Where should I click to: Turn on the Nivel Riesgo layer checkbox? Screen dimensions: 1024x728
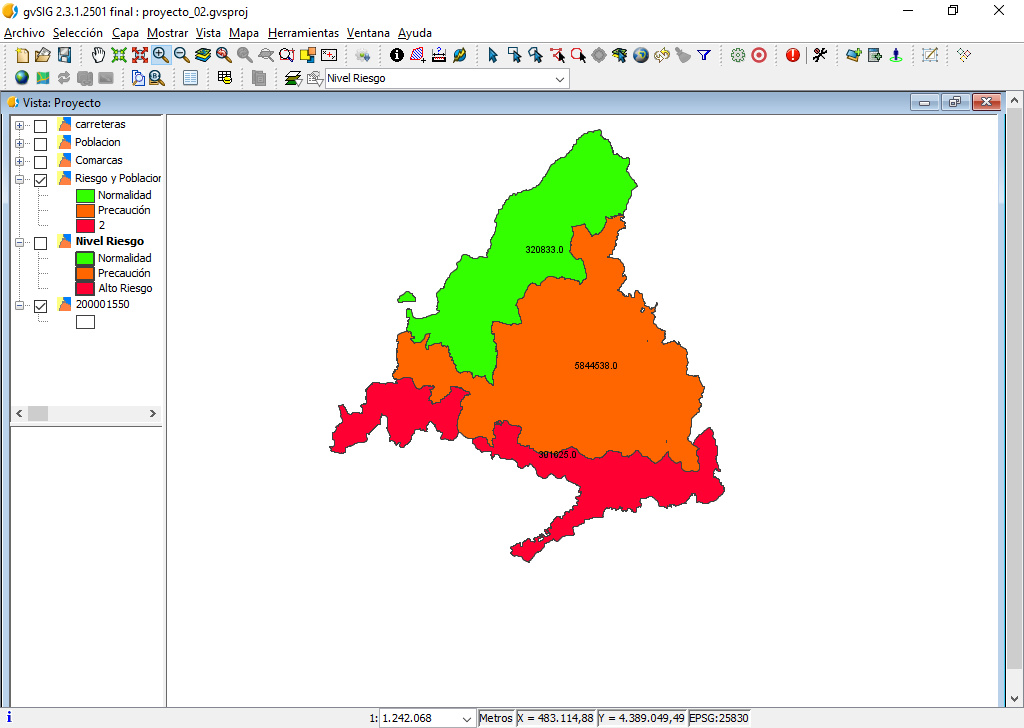pos(40,243)
